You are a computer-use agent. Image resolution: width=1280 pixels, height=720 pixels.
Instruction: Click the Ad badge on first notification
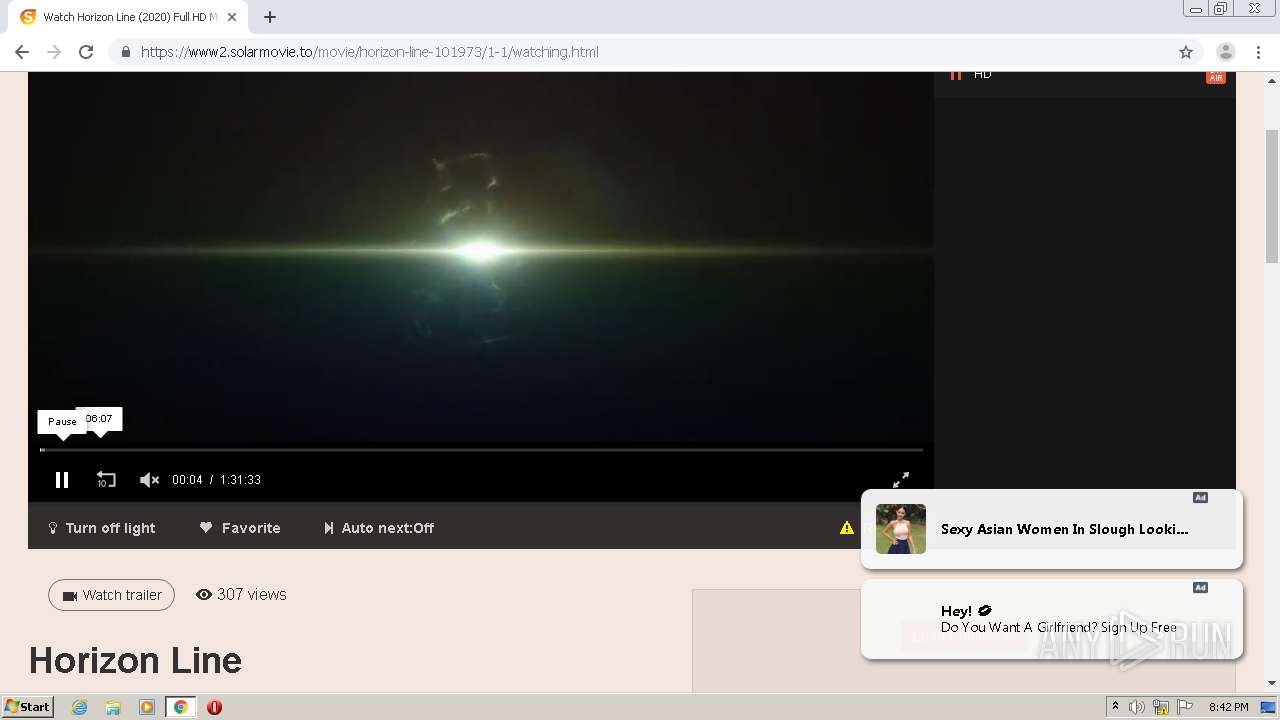point(1200,498)
